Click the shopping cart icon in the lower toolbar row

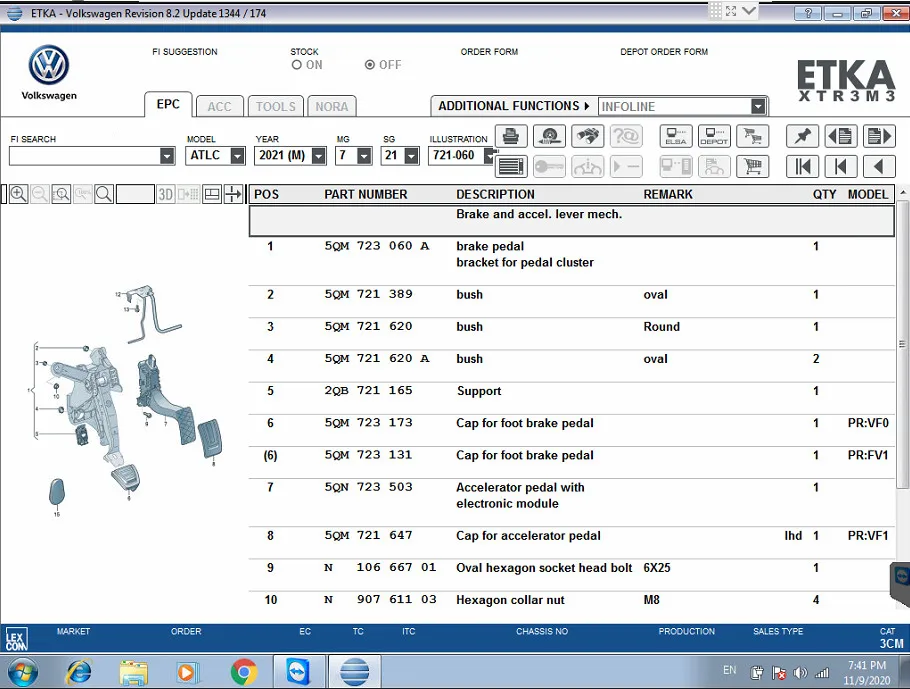tap(752, 166)
